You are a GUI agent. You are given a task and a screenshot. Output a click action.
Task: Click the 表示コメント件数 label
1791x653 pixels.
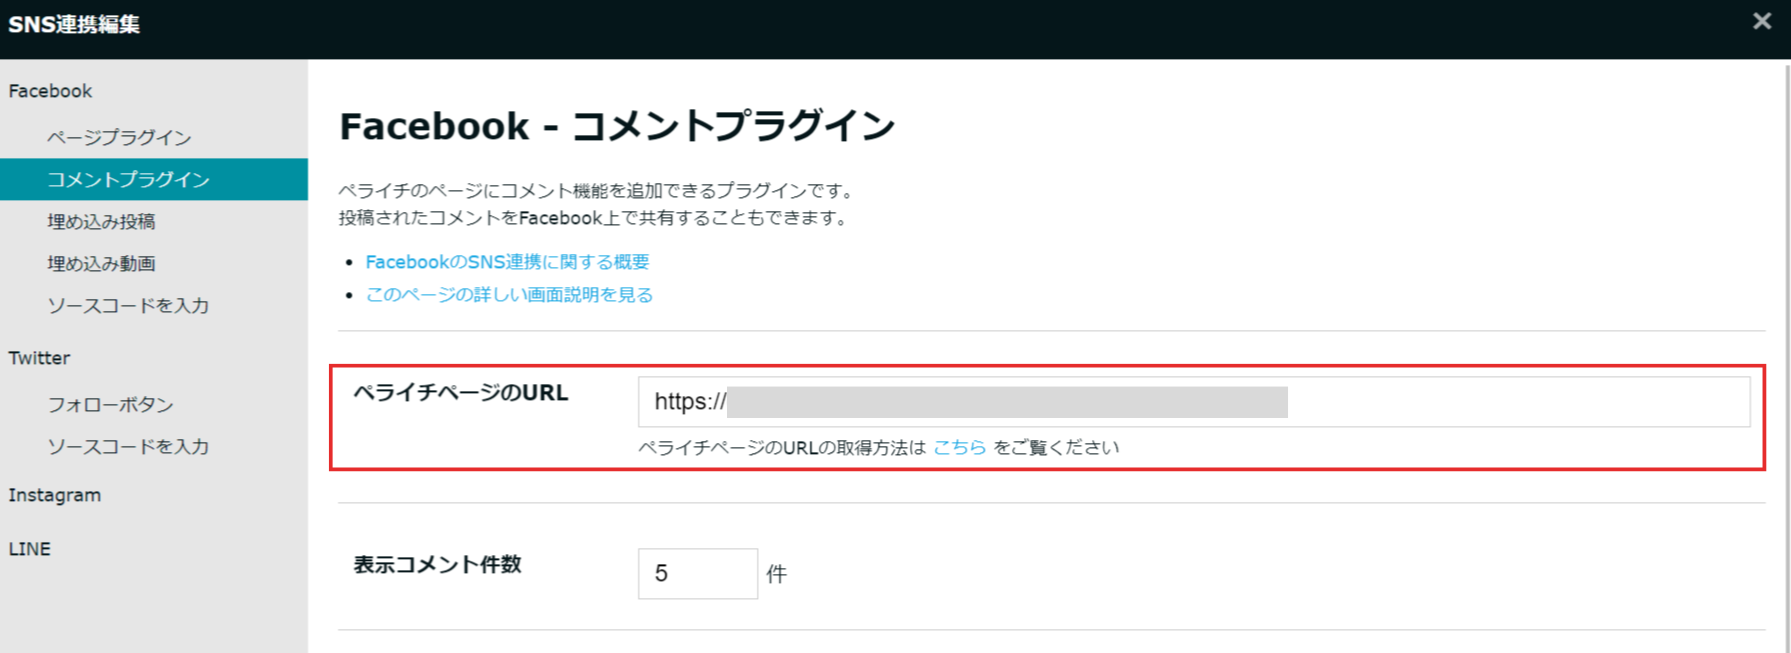pos(437,565)
